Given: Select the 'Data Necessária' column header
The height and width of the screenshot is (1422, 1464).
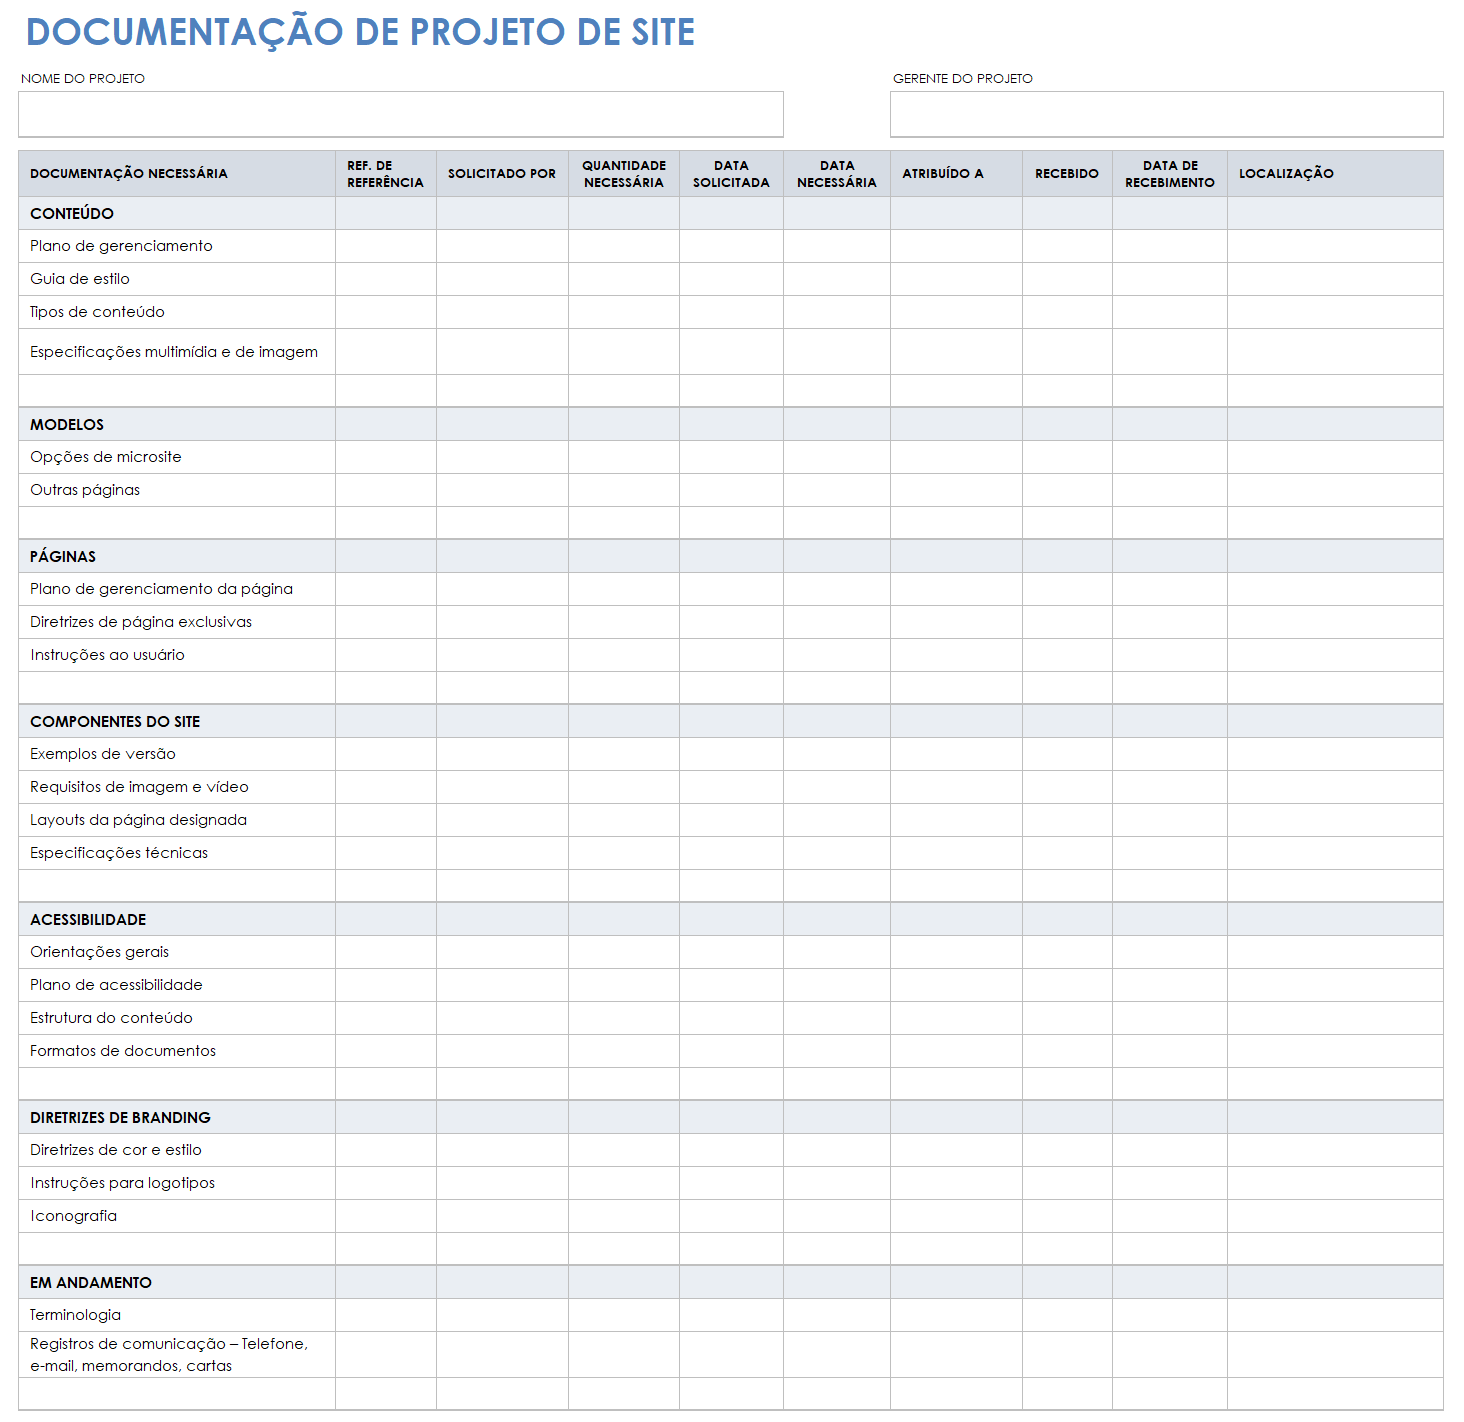Looking at the screenshot, I should point(837,174).
